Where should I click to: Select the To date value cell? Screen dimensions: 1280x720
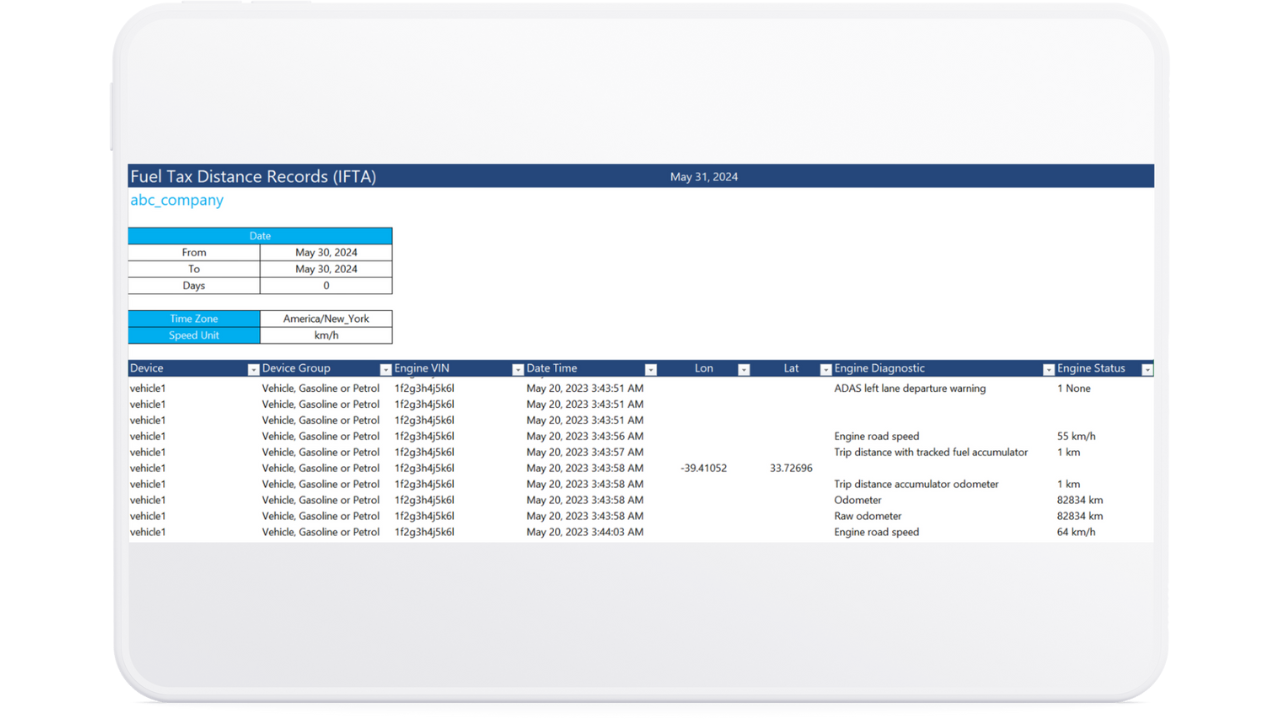click(326, 269)
